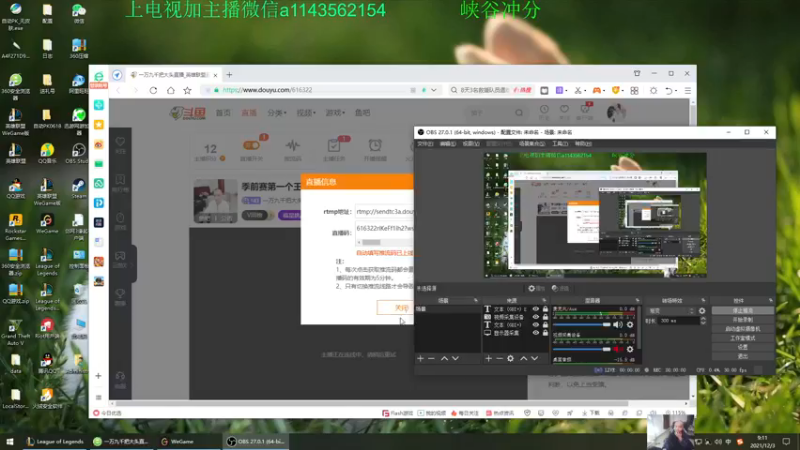Move selected OBS source down
The image size is (800, 450).
point(535,359)
